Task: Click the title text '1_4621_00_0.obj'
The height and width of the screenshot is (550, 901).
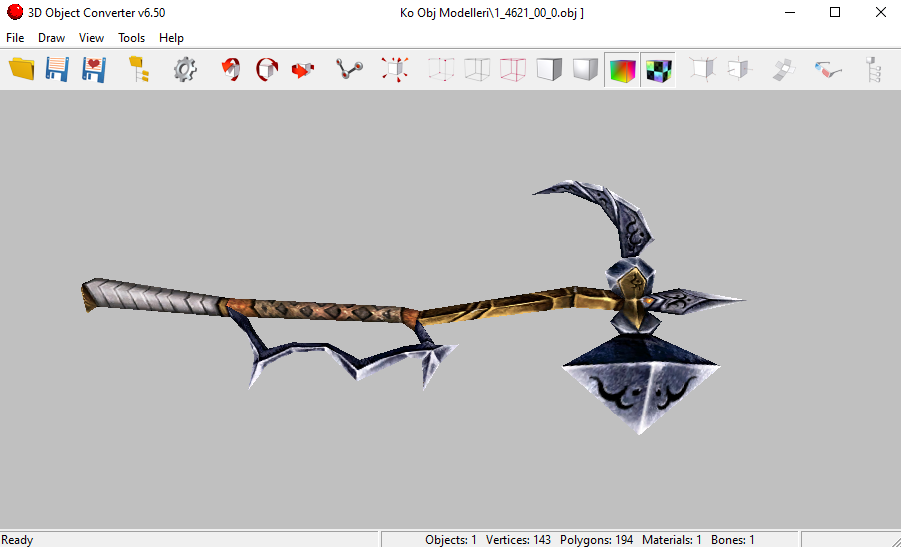Action: click(x=536, y=13)
